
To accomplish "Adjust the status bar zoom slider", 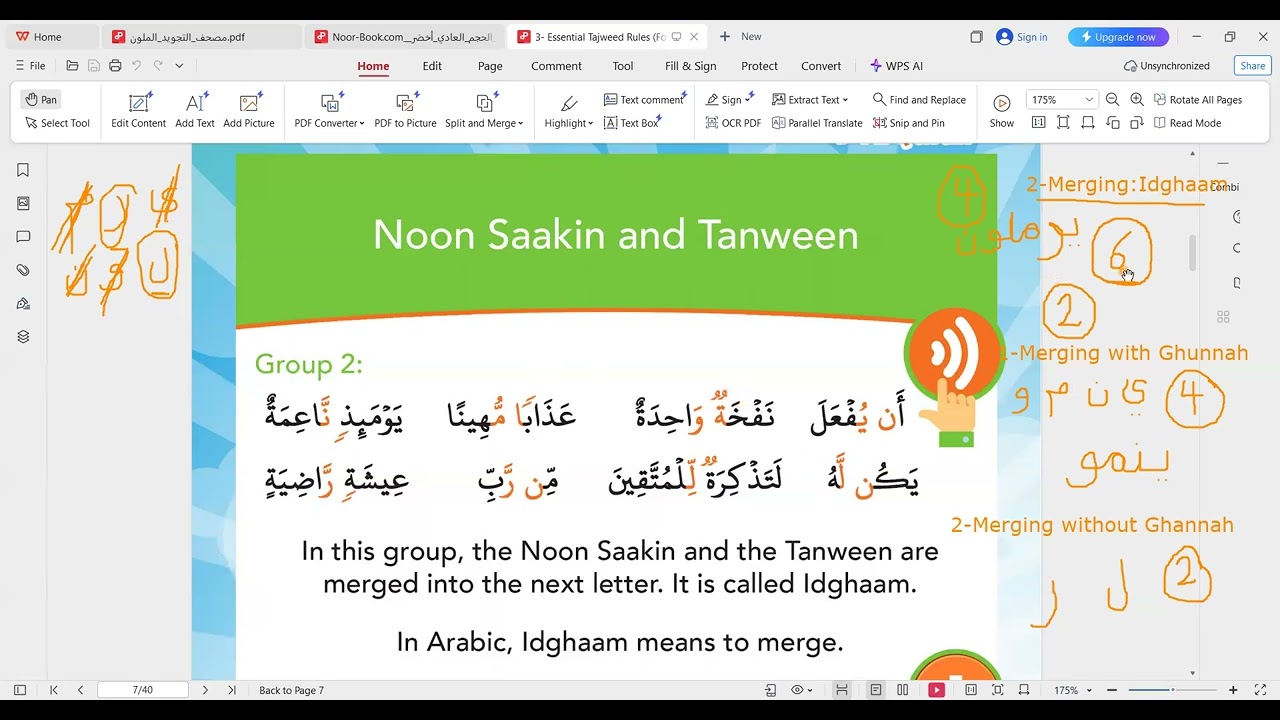I will point(1172,690).
